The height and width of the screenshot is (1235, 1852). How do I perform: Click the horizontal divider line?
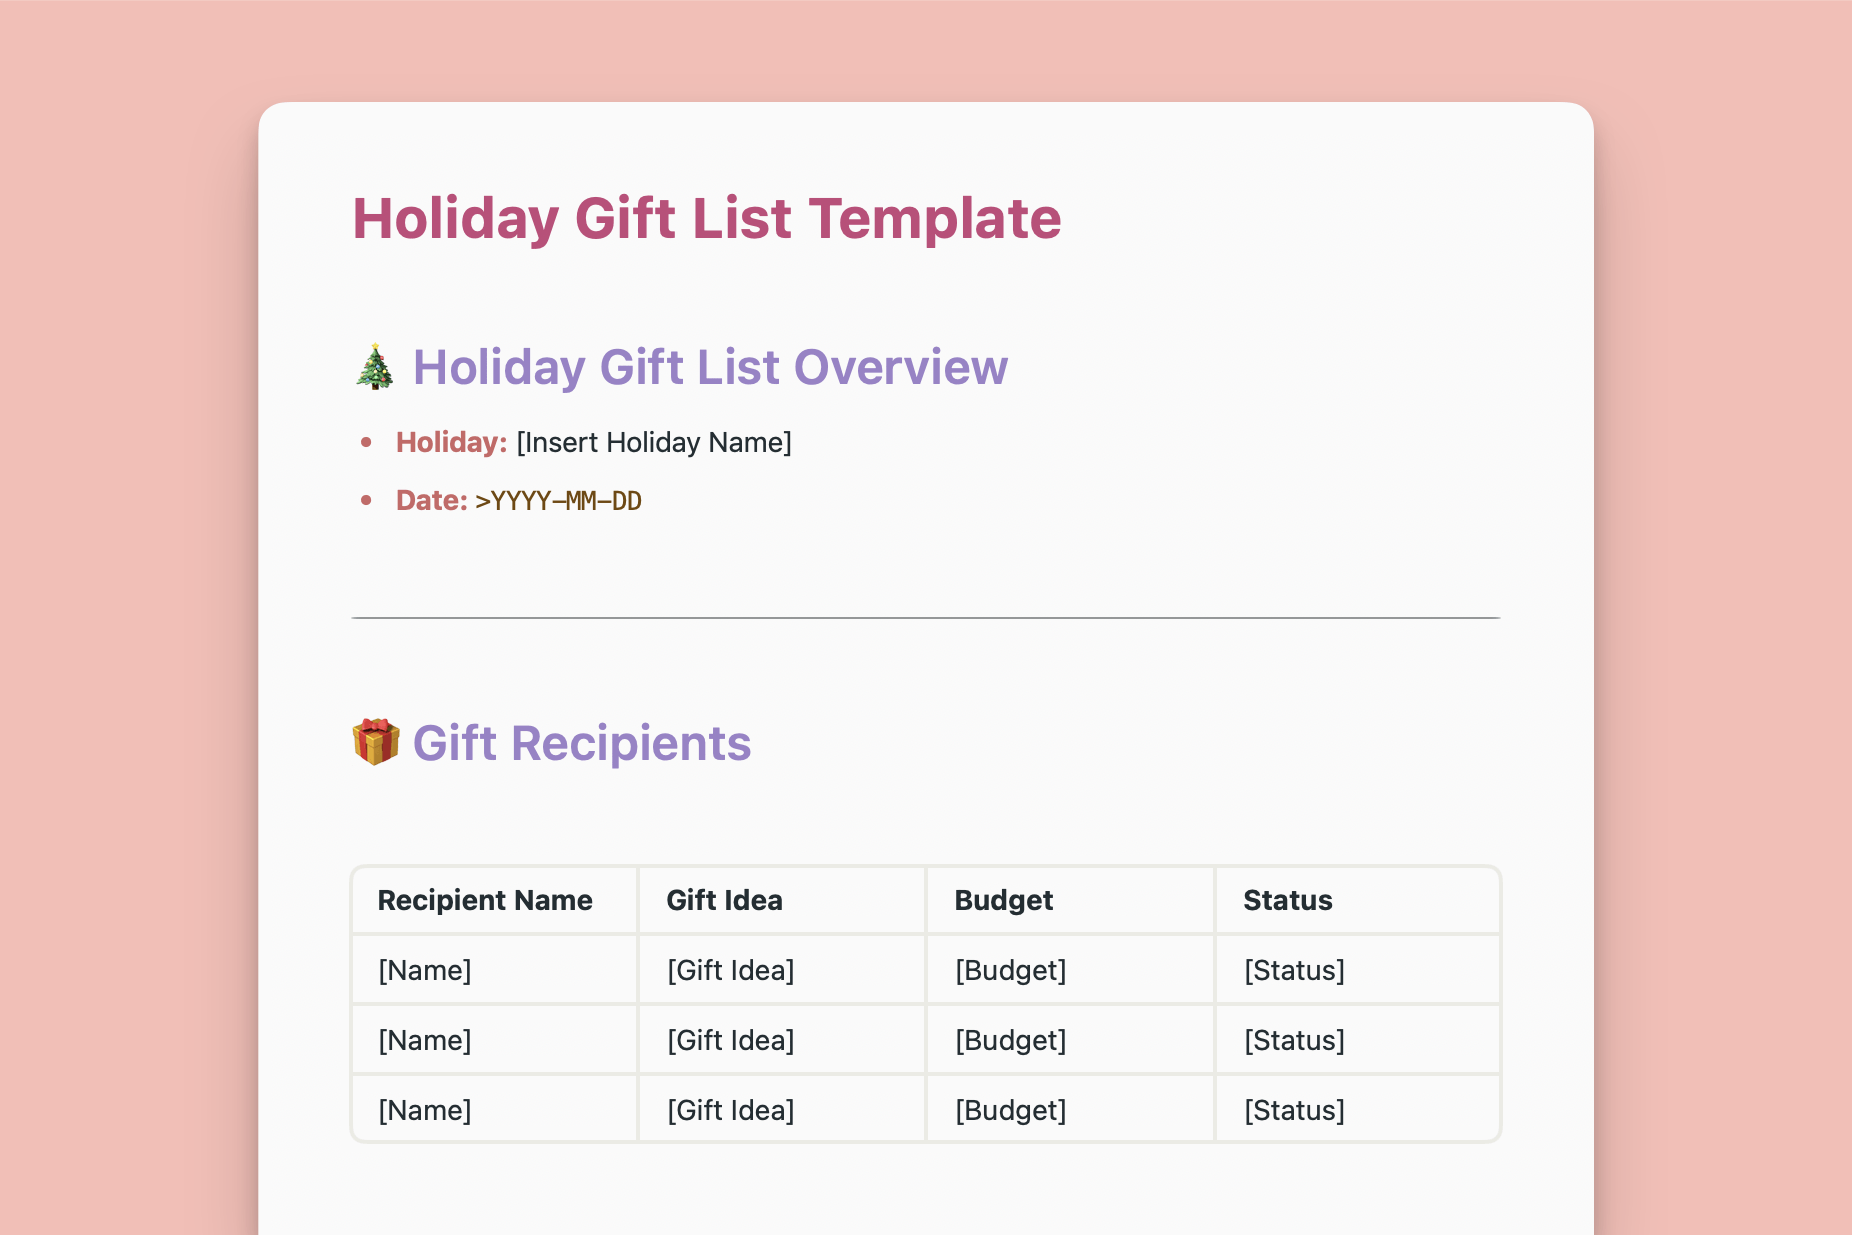coord(925,618)
